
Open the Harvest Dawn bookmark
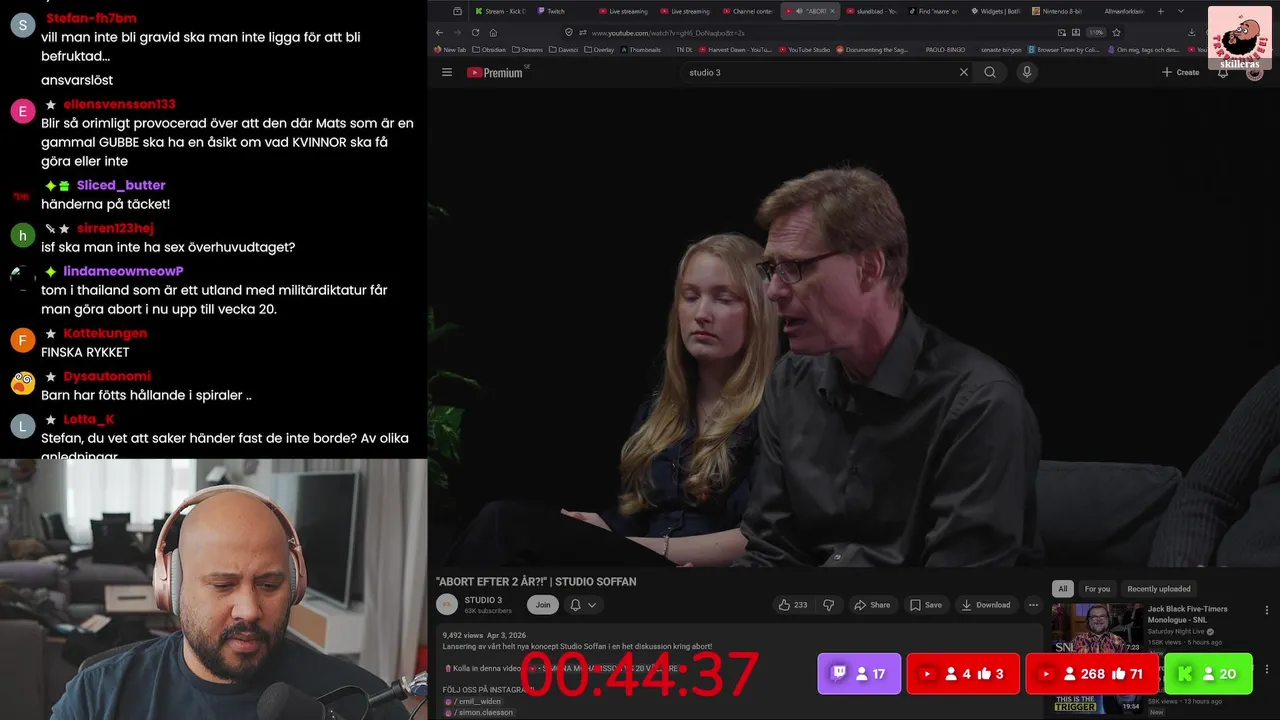pos(735,49)
